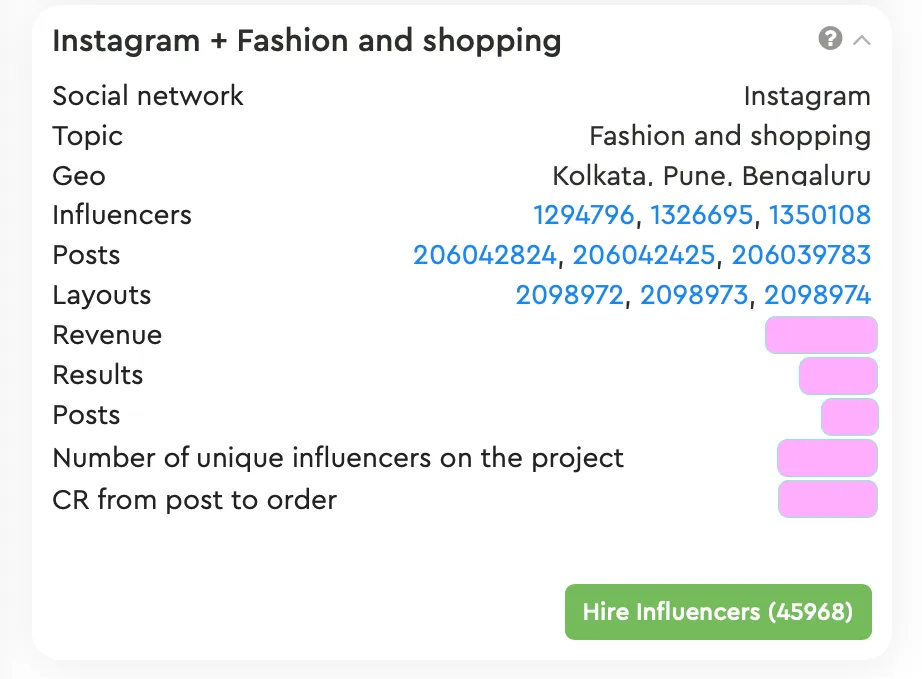Click the Geo value Kolkata, Pune, Bengaluru
Screen dimensions: 922x679
[x=711, y=176]
